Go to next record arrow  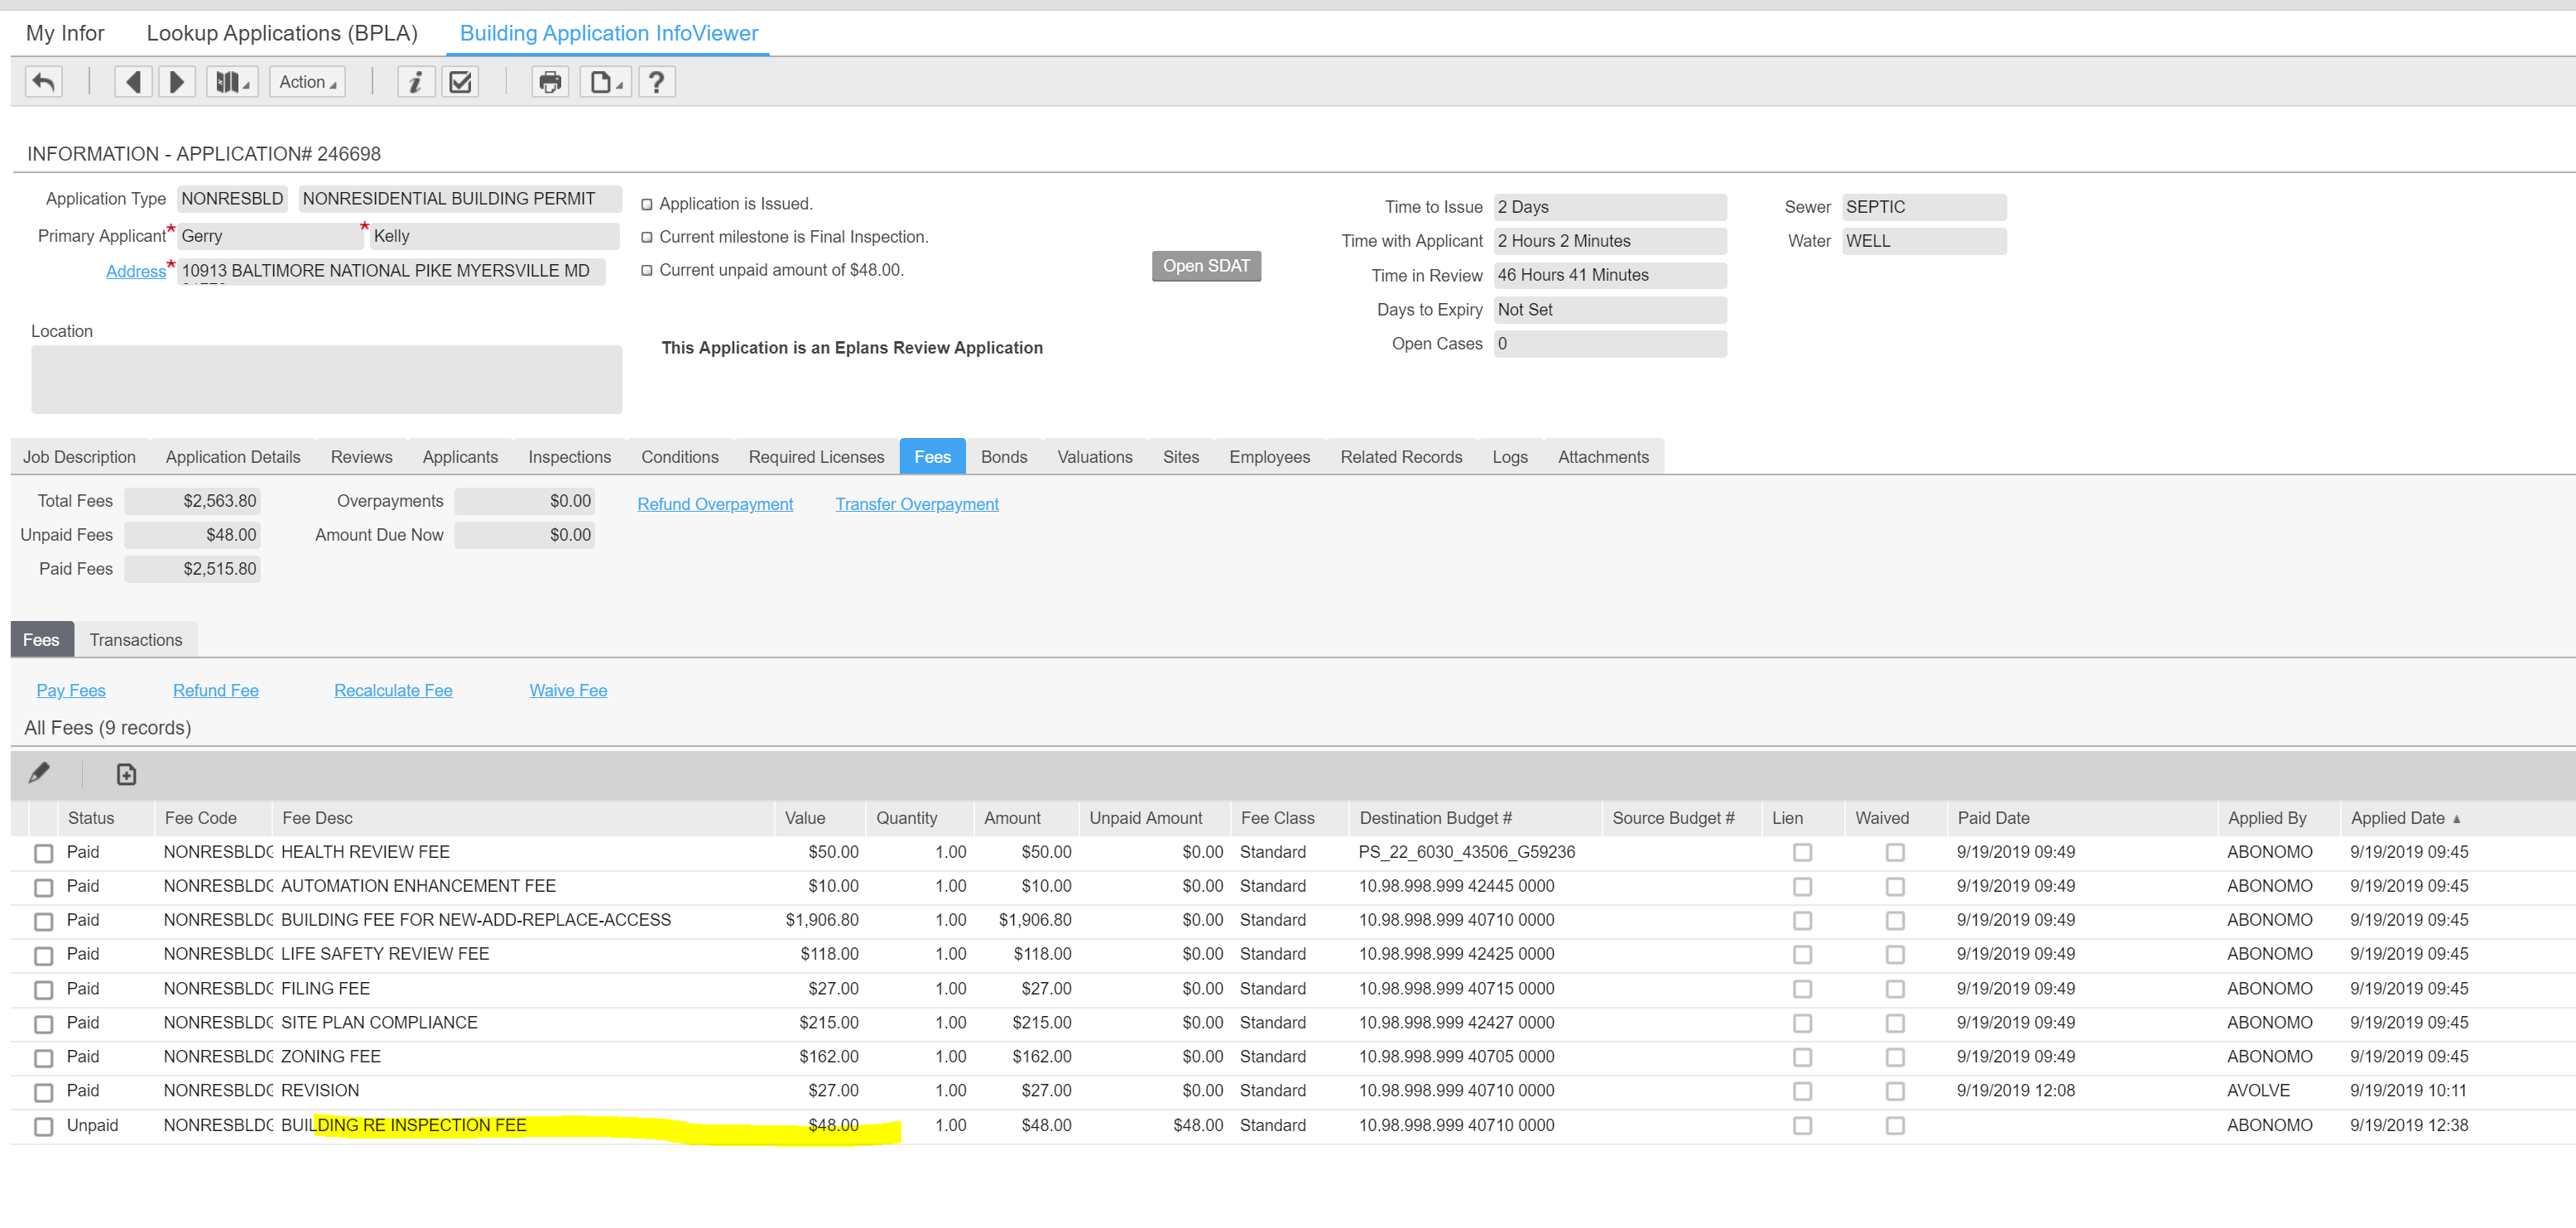pyautogui.click(x=177, y=82)
